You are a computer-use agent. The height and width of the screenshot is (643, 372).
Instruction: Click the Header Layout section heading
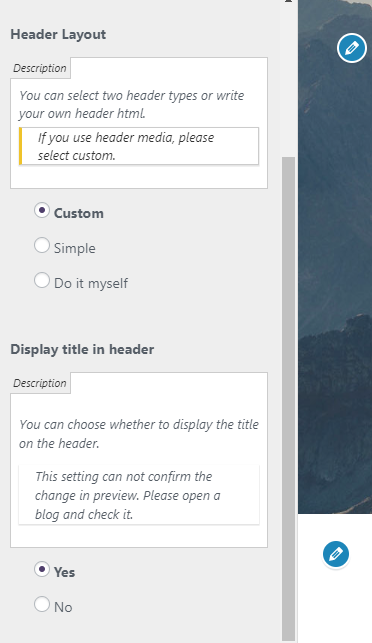pyautogui.click(x=58, y=34)
